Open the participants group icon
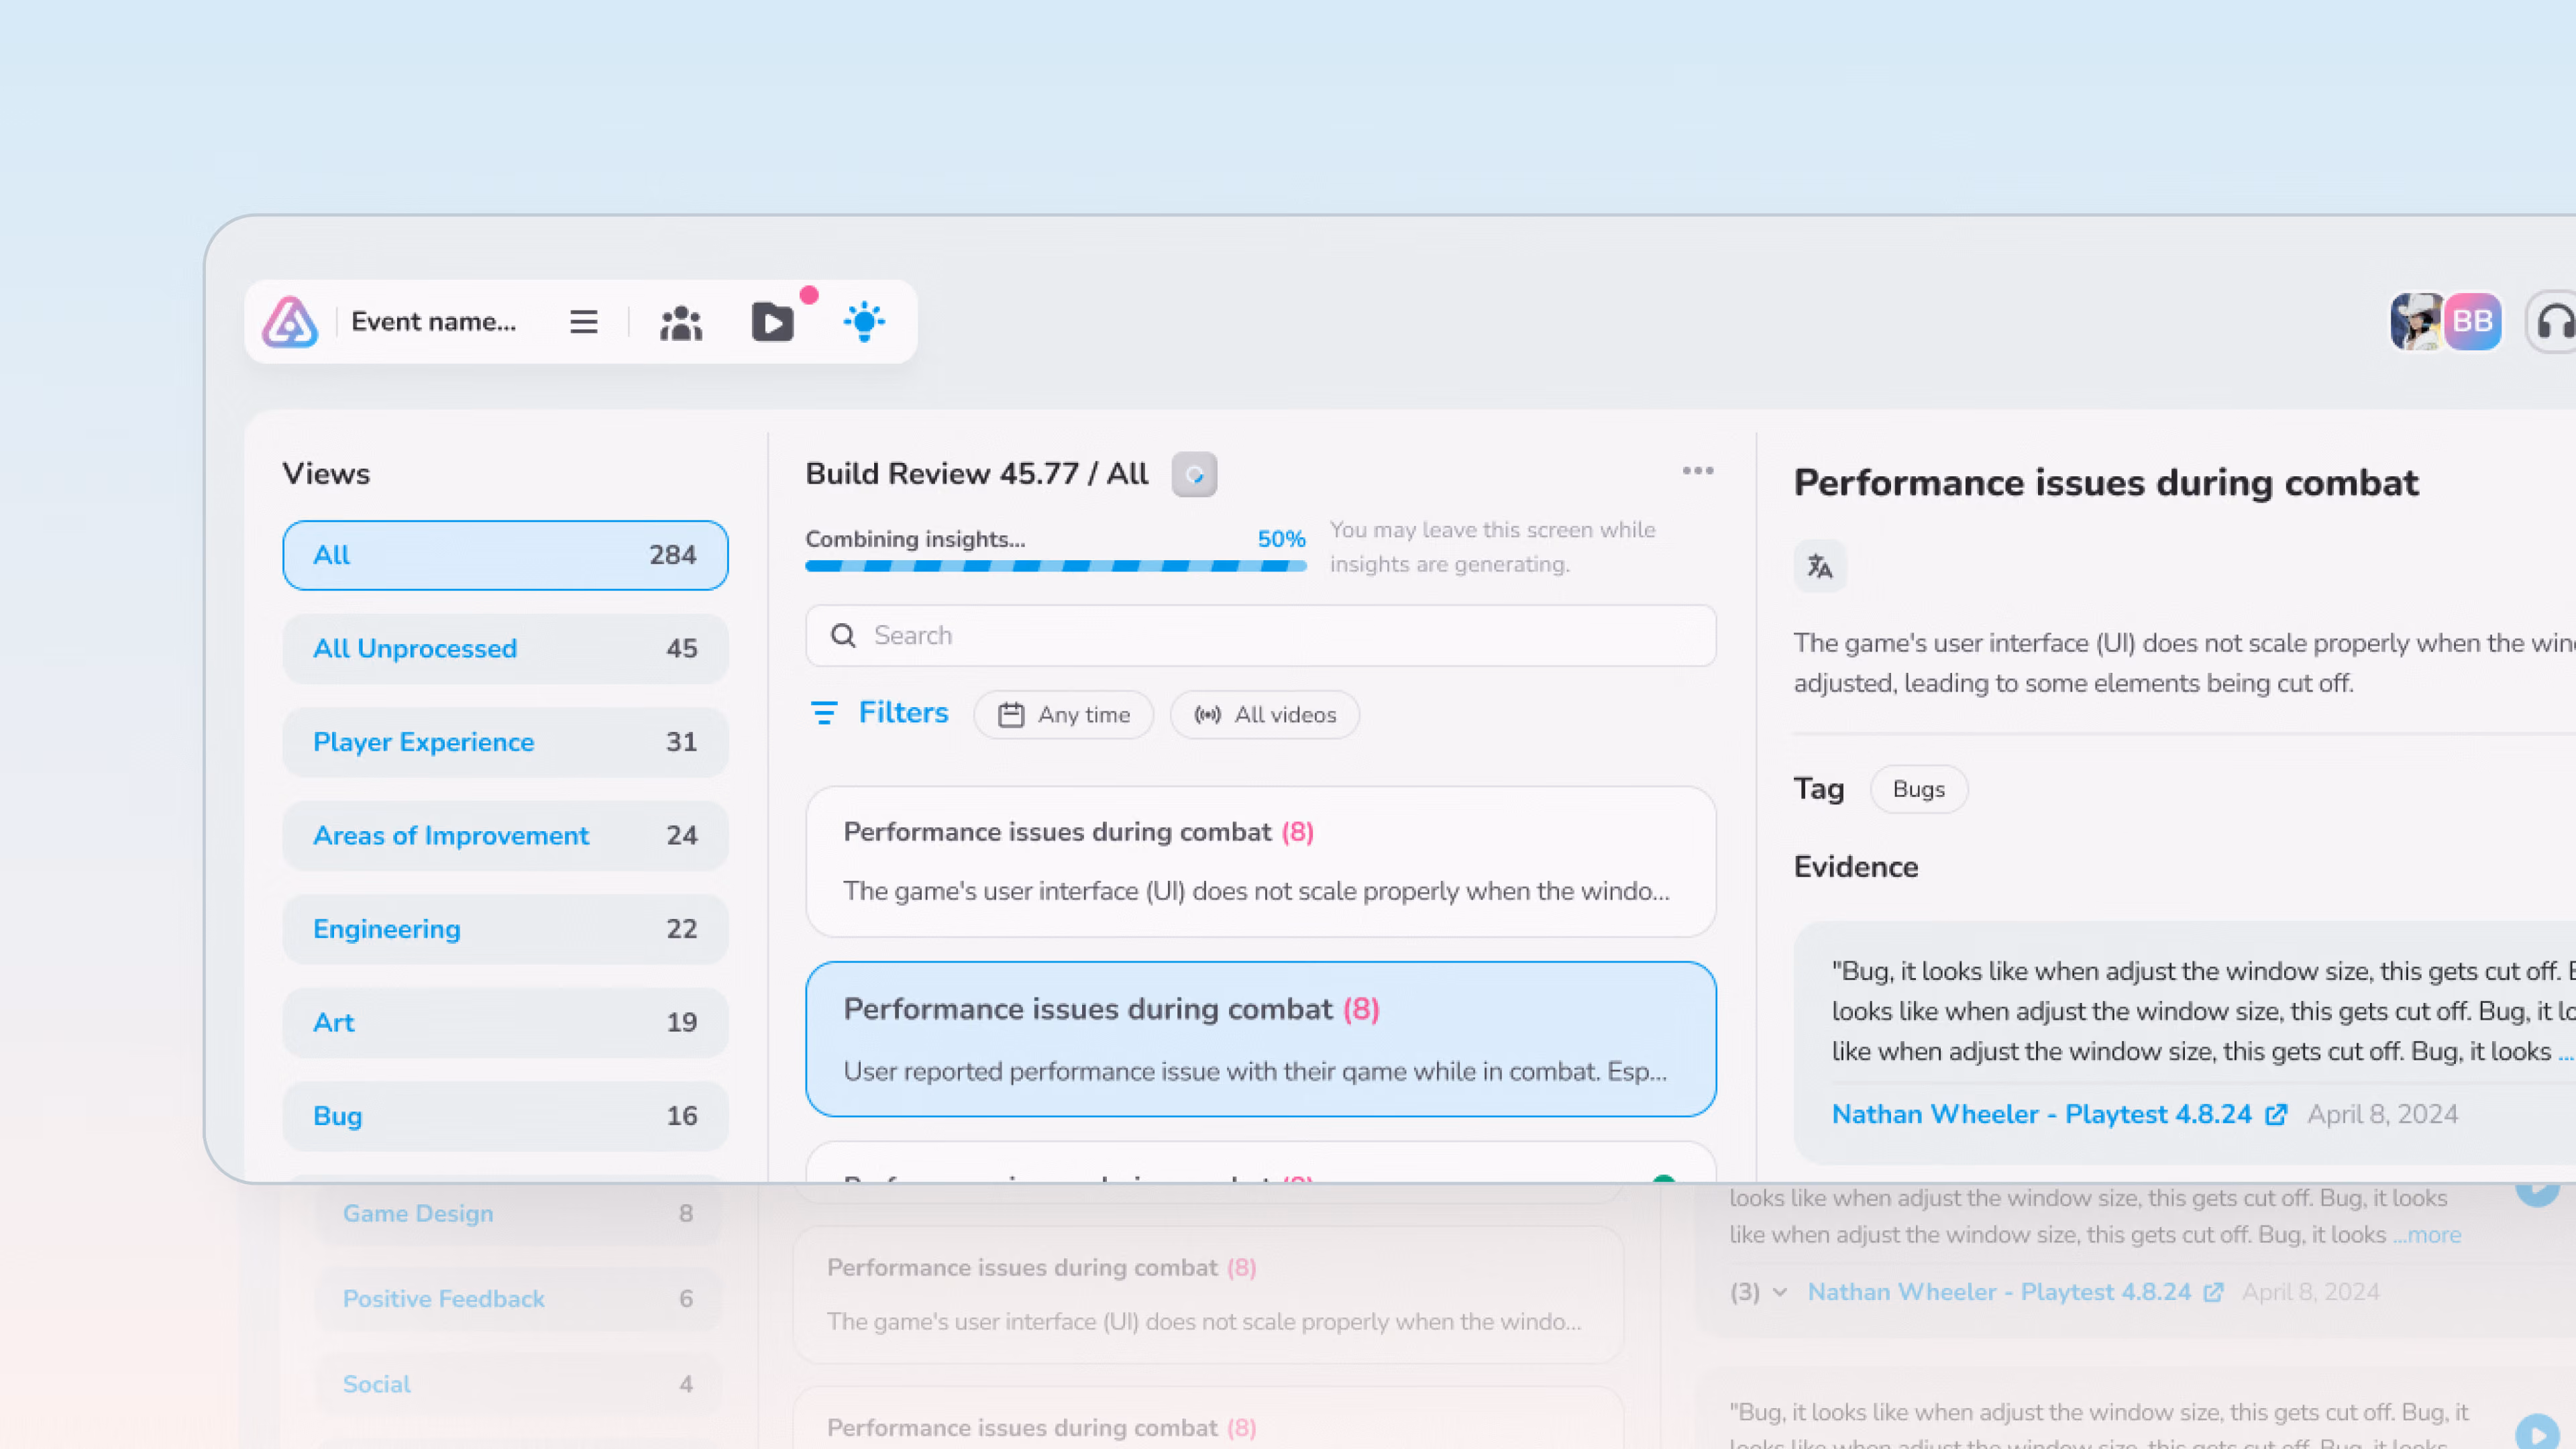 point(681,322)
